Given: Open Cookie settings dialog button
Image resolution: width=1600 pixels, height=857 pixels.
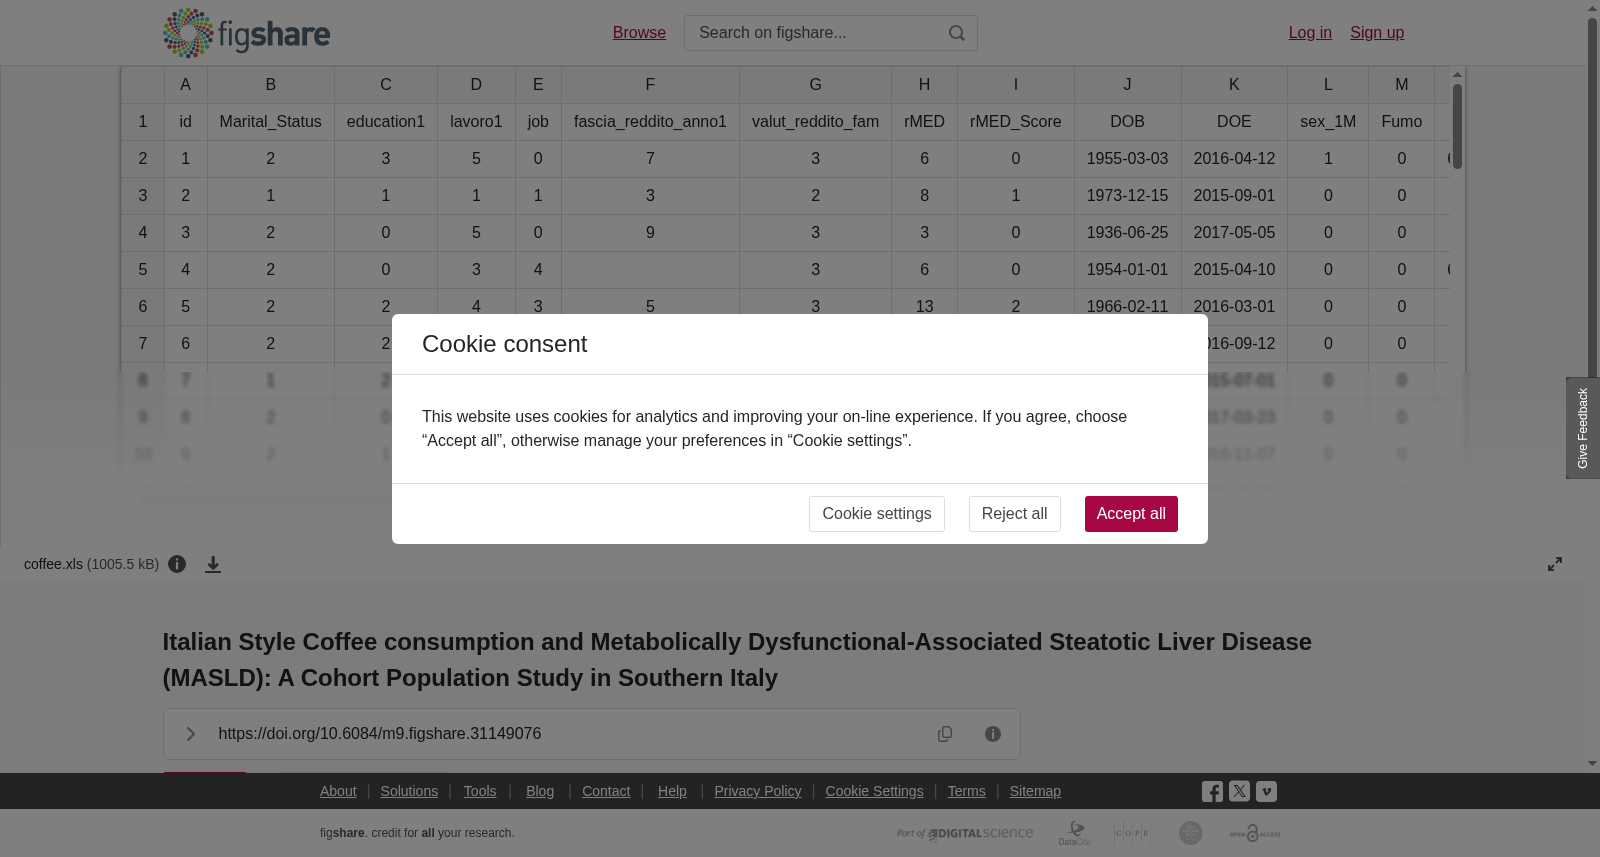Looking at the screenshot, I should pyautogui.click(x=877, y=514).
